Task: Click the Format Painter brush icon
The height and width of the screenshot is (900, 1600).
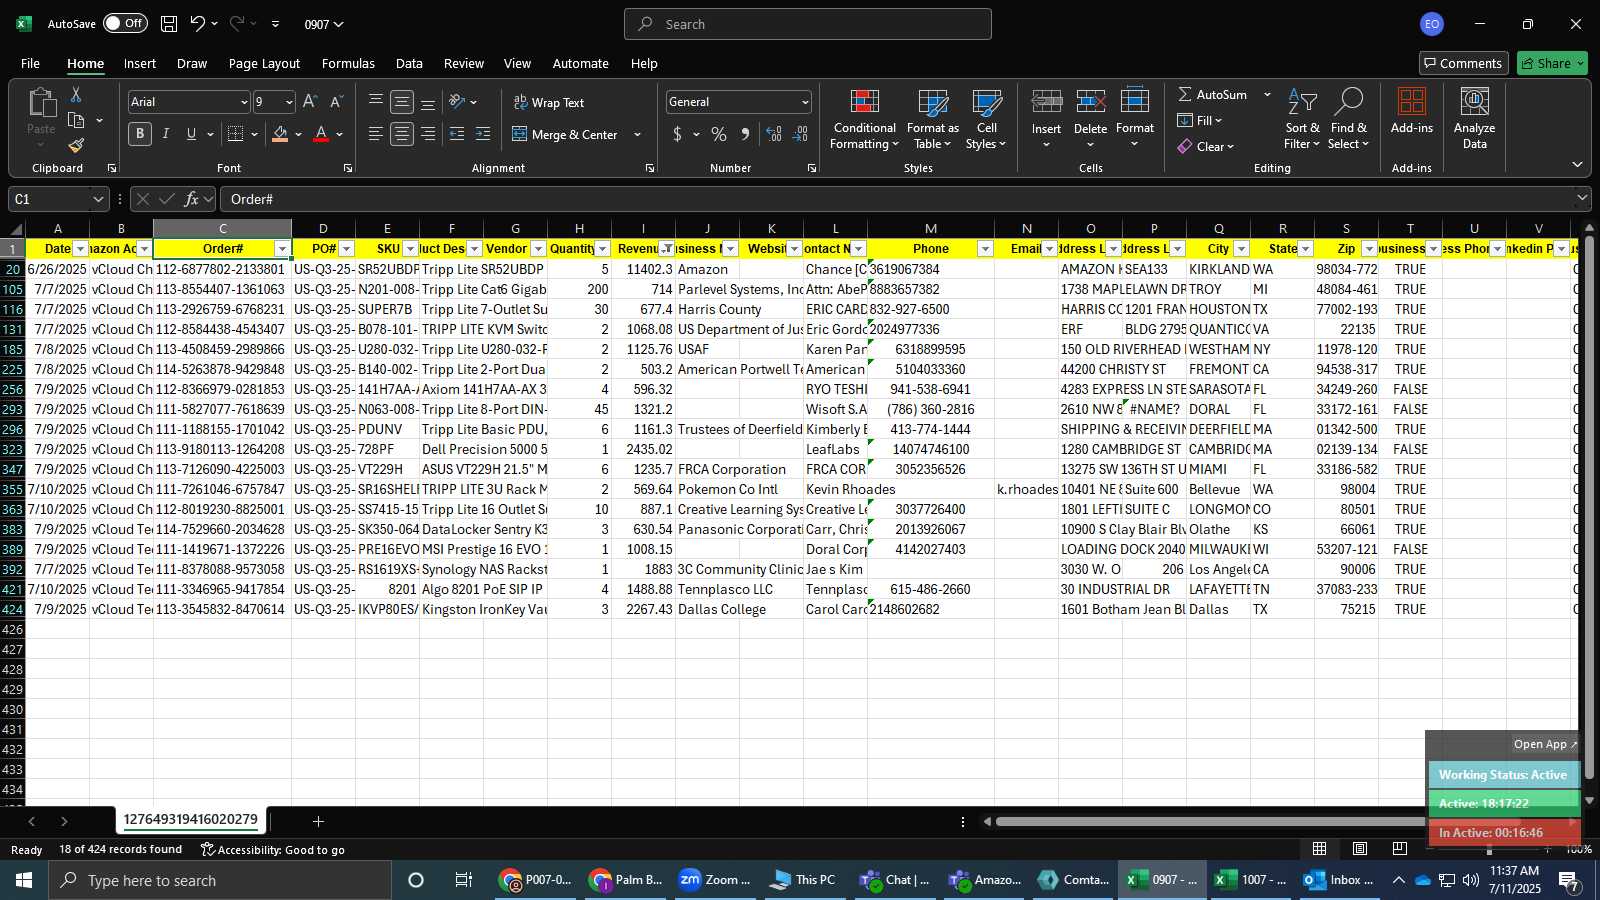Action: 76,146
